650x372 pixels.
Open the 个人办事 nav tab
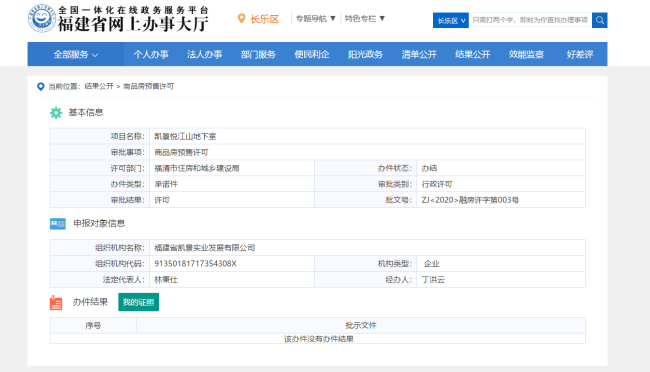coord(151,54)
